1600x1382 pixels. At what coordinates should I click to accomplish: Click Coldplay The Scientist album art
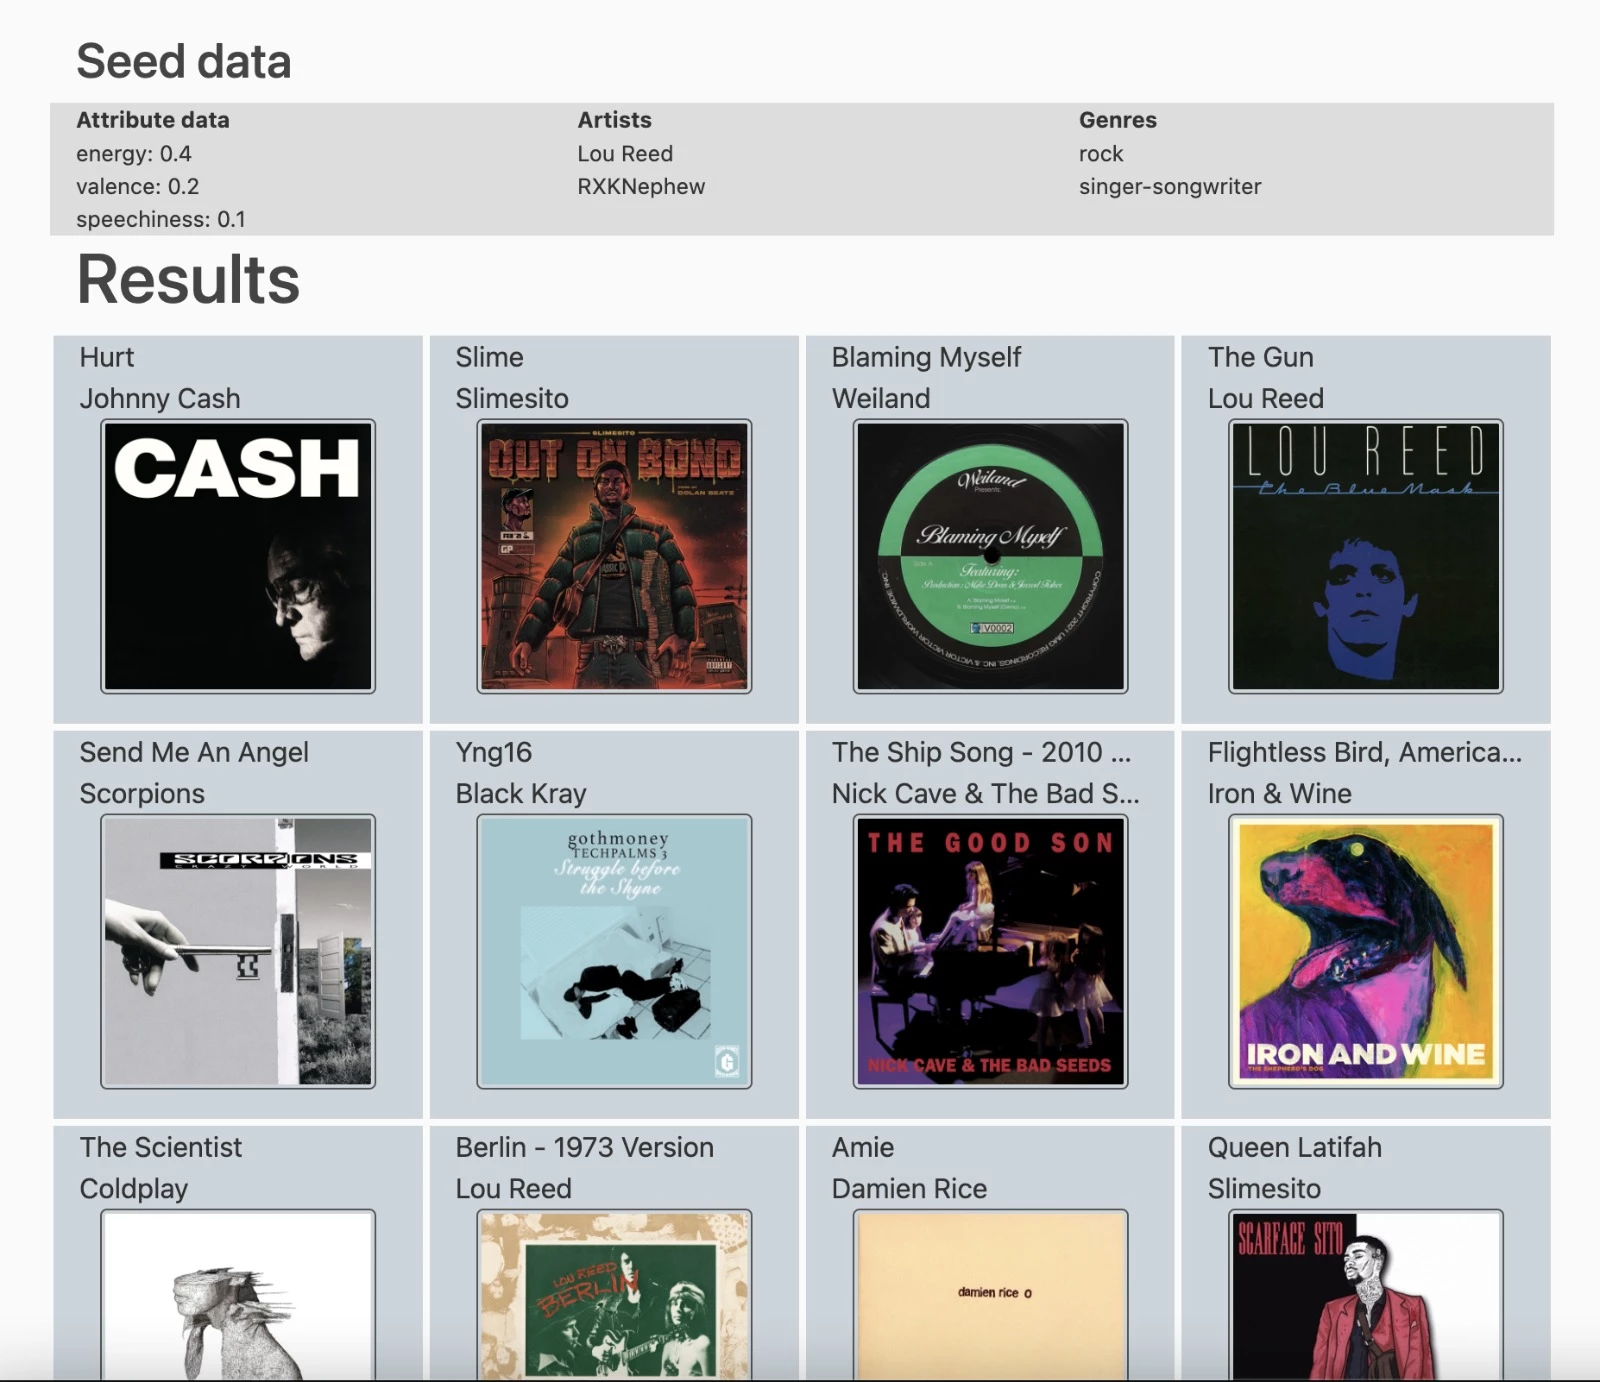point(238,1294)
